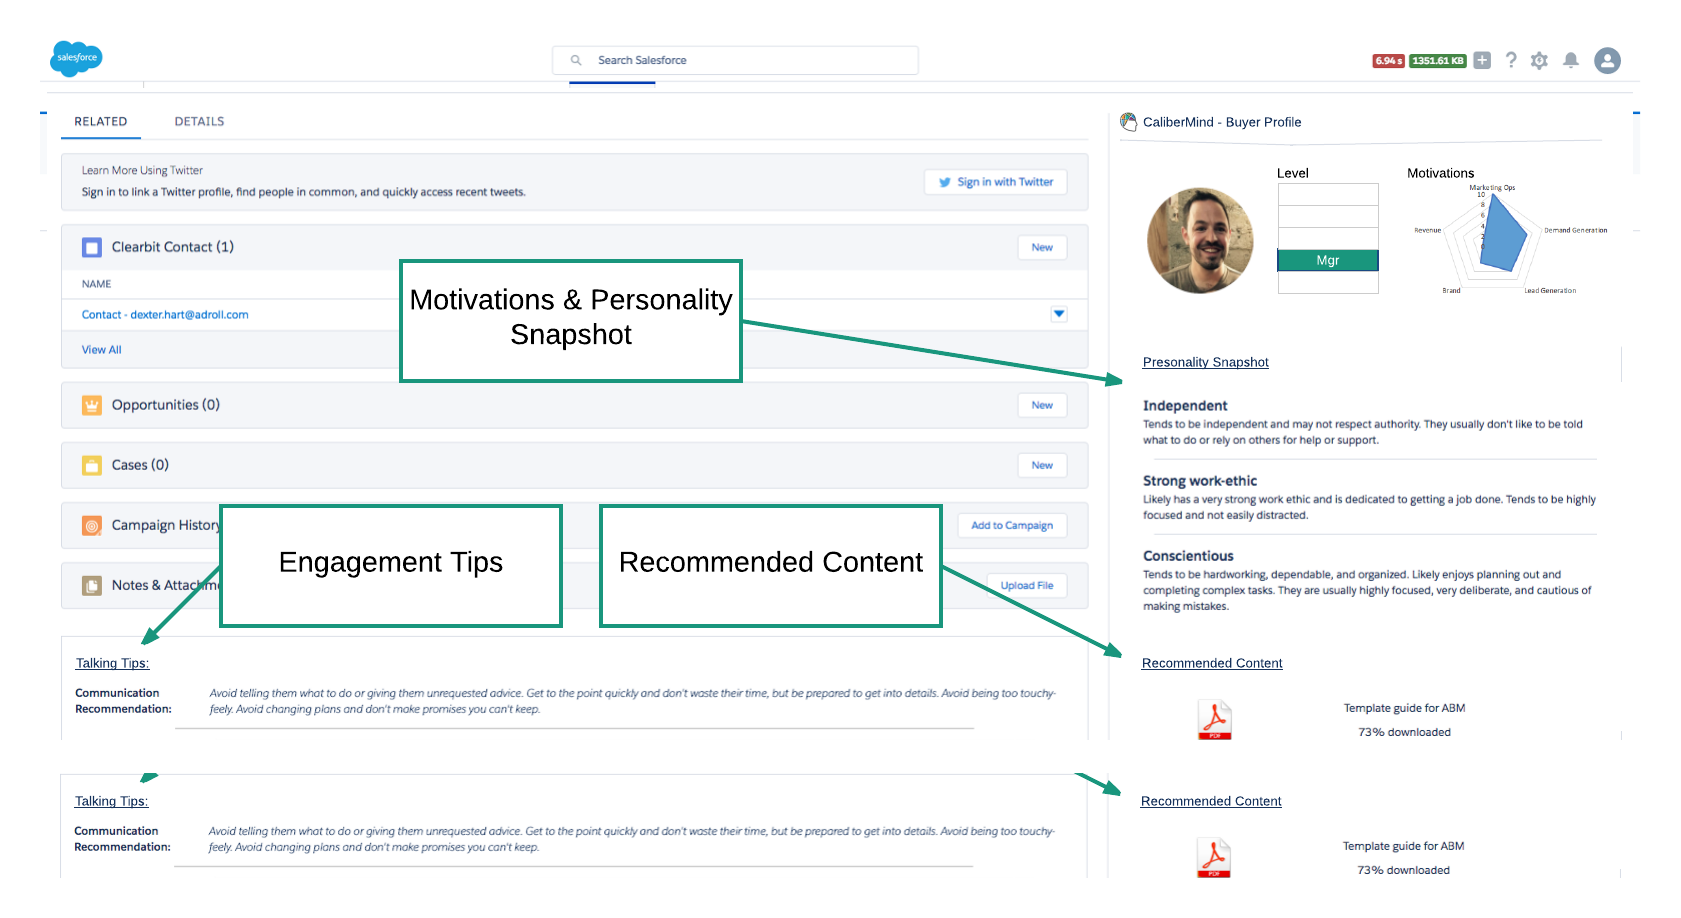Click the Add to Campaign button
The height and width of the screenshot is (918, 1681).
click(1011, 525)
